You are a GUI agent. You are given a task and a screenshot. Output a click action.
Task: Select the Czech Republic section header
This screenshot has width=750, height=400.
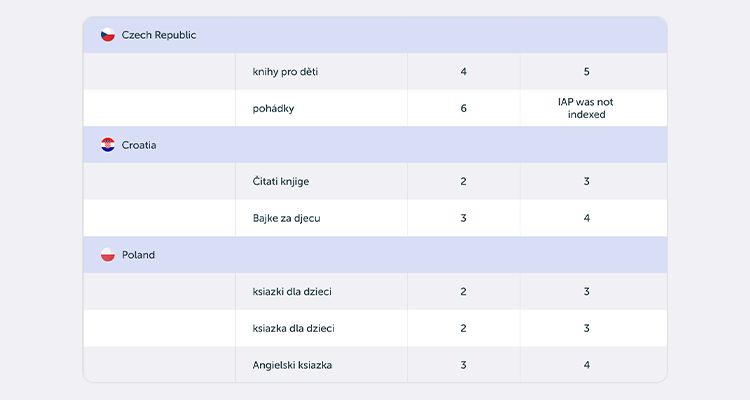(x=375, y=35)
